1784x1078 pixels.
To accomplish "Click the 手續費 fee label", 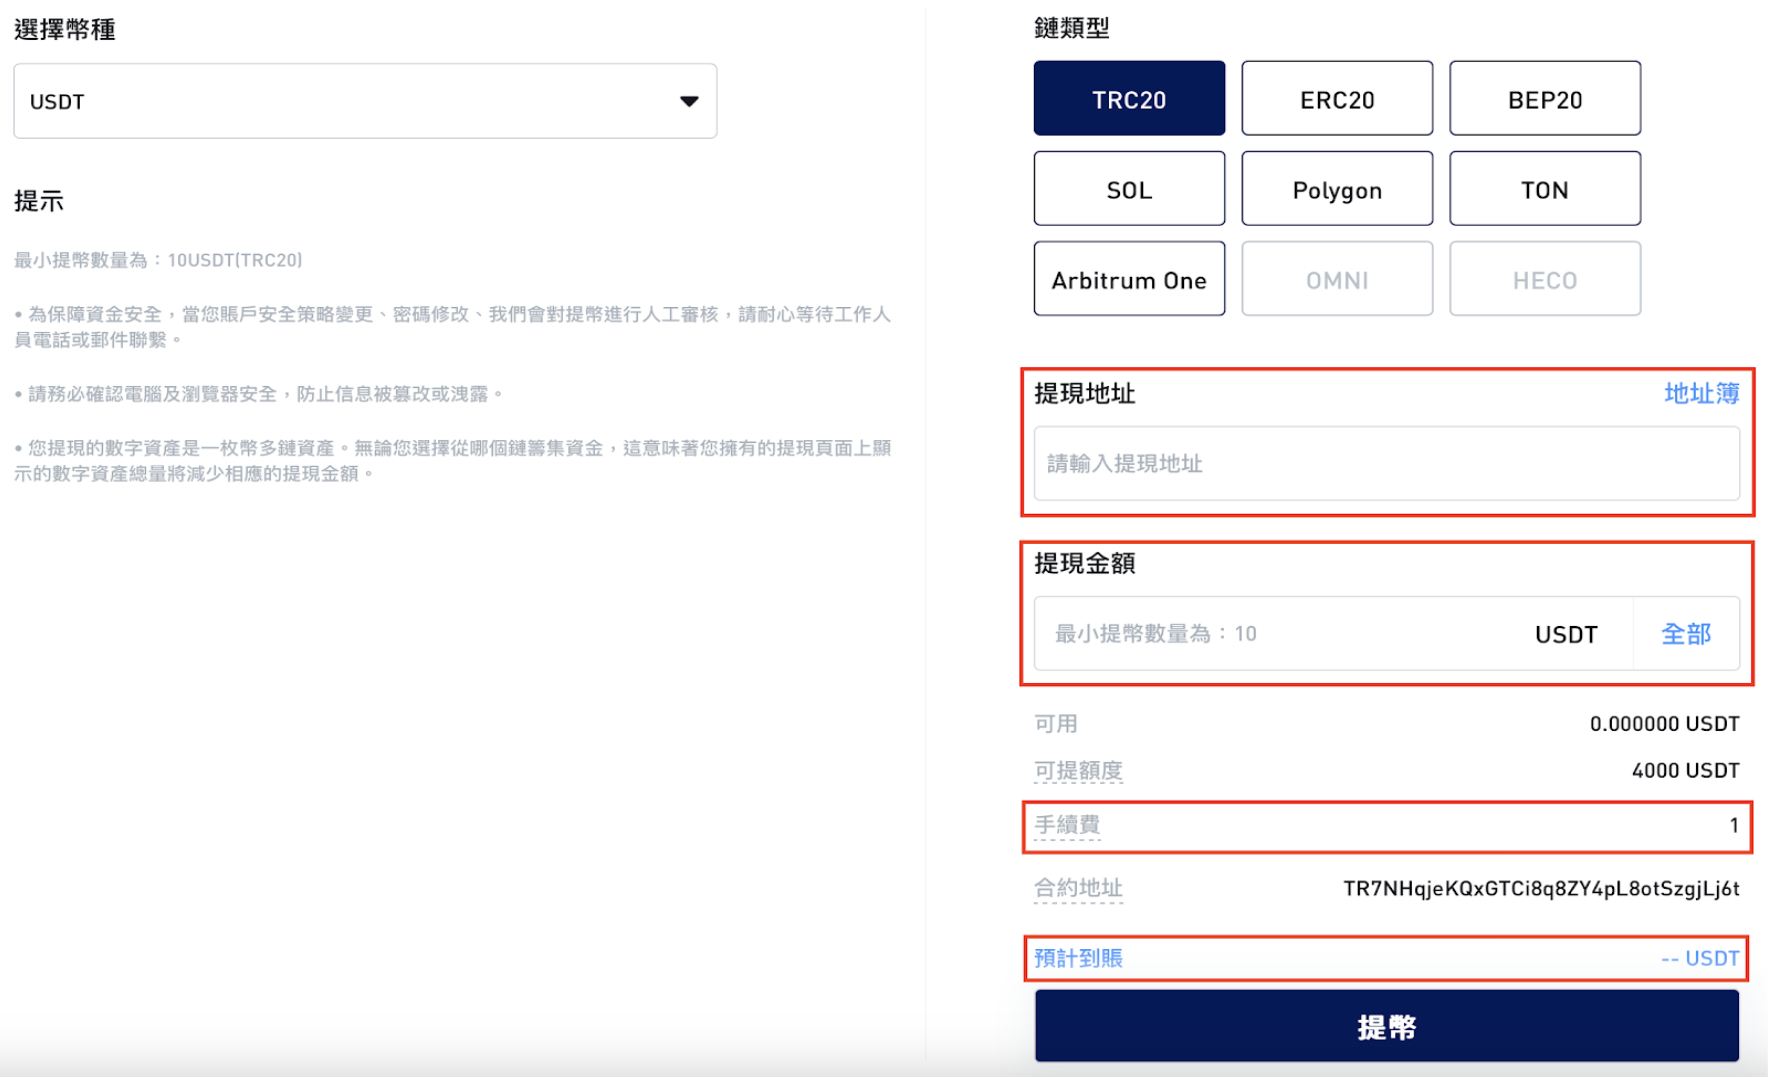I will click(1066, 825).
